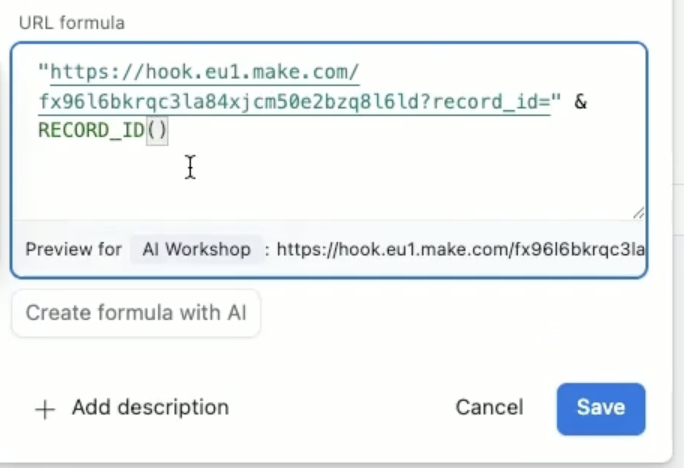Open Create formula with AI
684x468 pixels.
coord(136,313)
